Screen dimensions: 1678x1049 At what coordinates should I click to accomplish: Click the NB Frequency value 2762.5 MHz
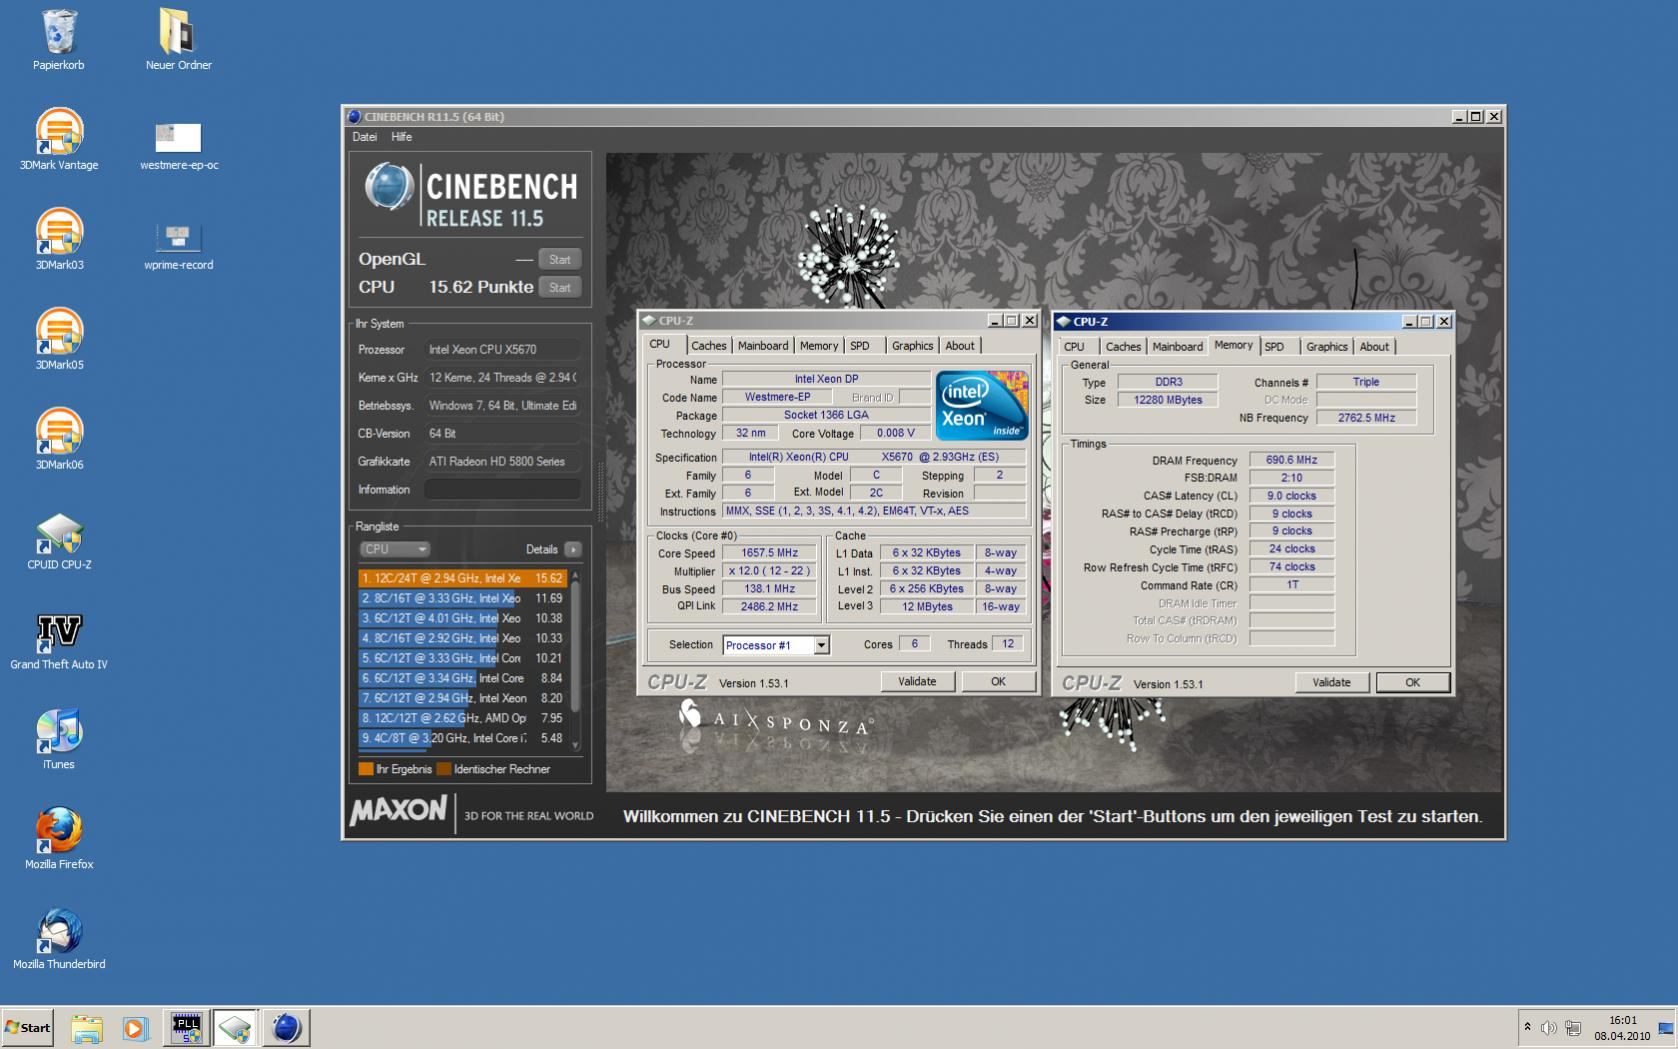1366,418
